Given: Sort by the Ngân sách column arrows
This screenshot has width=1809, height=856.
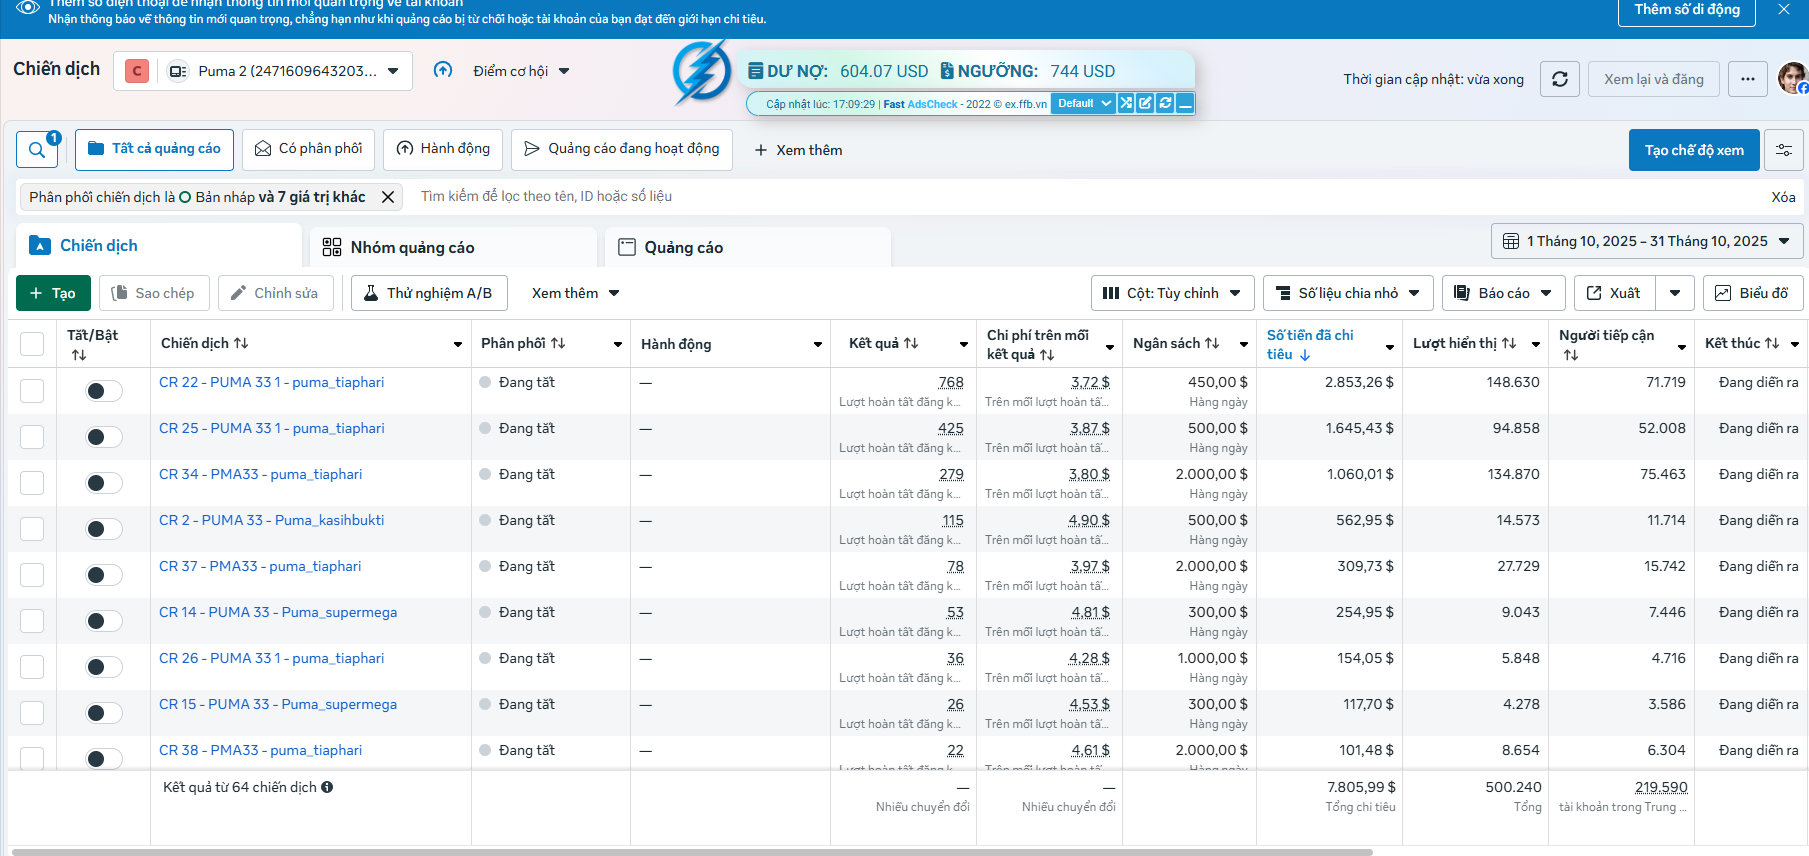Looking at the screenshot, I should 1212,343.
